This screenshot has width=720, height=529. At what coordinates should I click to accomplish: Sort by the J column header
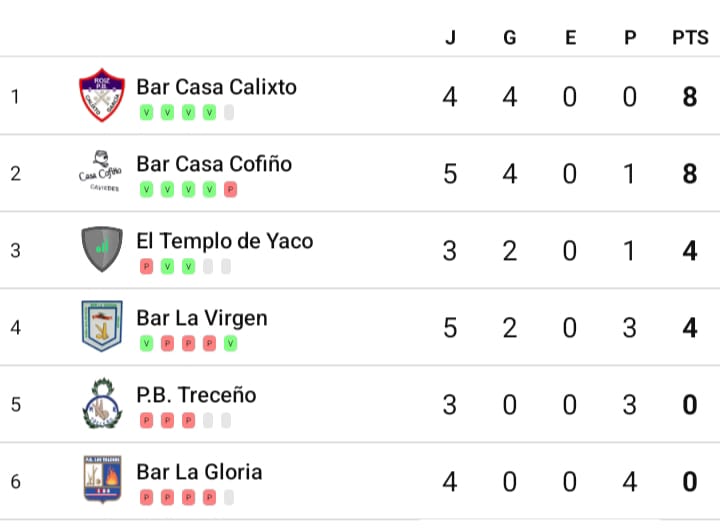[450, 38]
